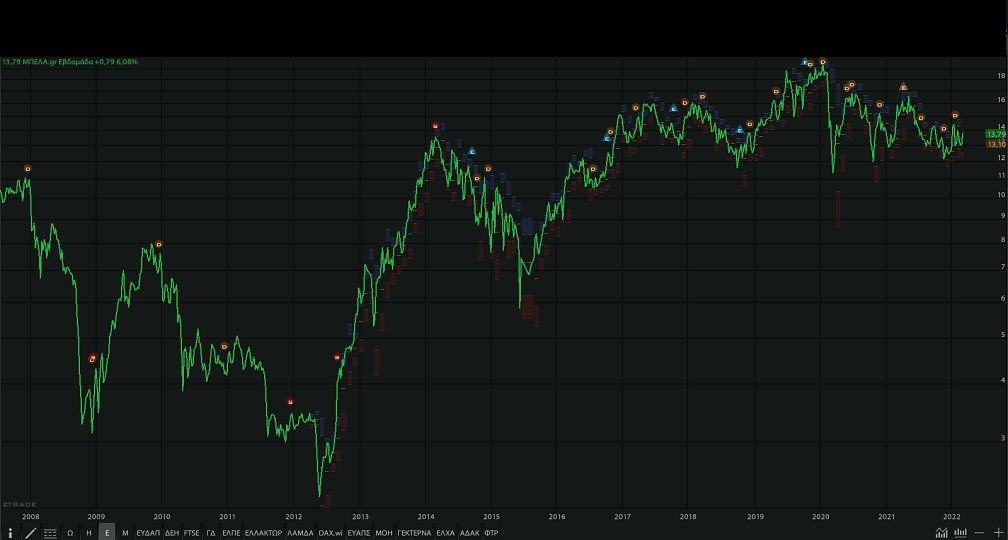Click the D marker near the start of 2011
Viewport: 1008px width, 540px height.
pos(224,346)
